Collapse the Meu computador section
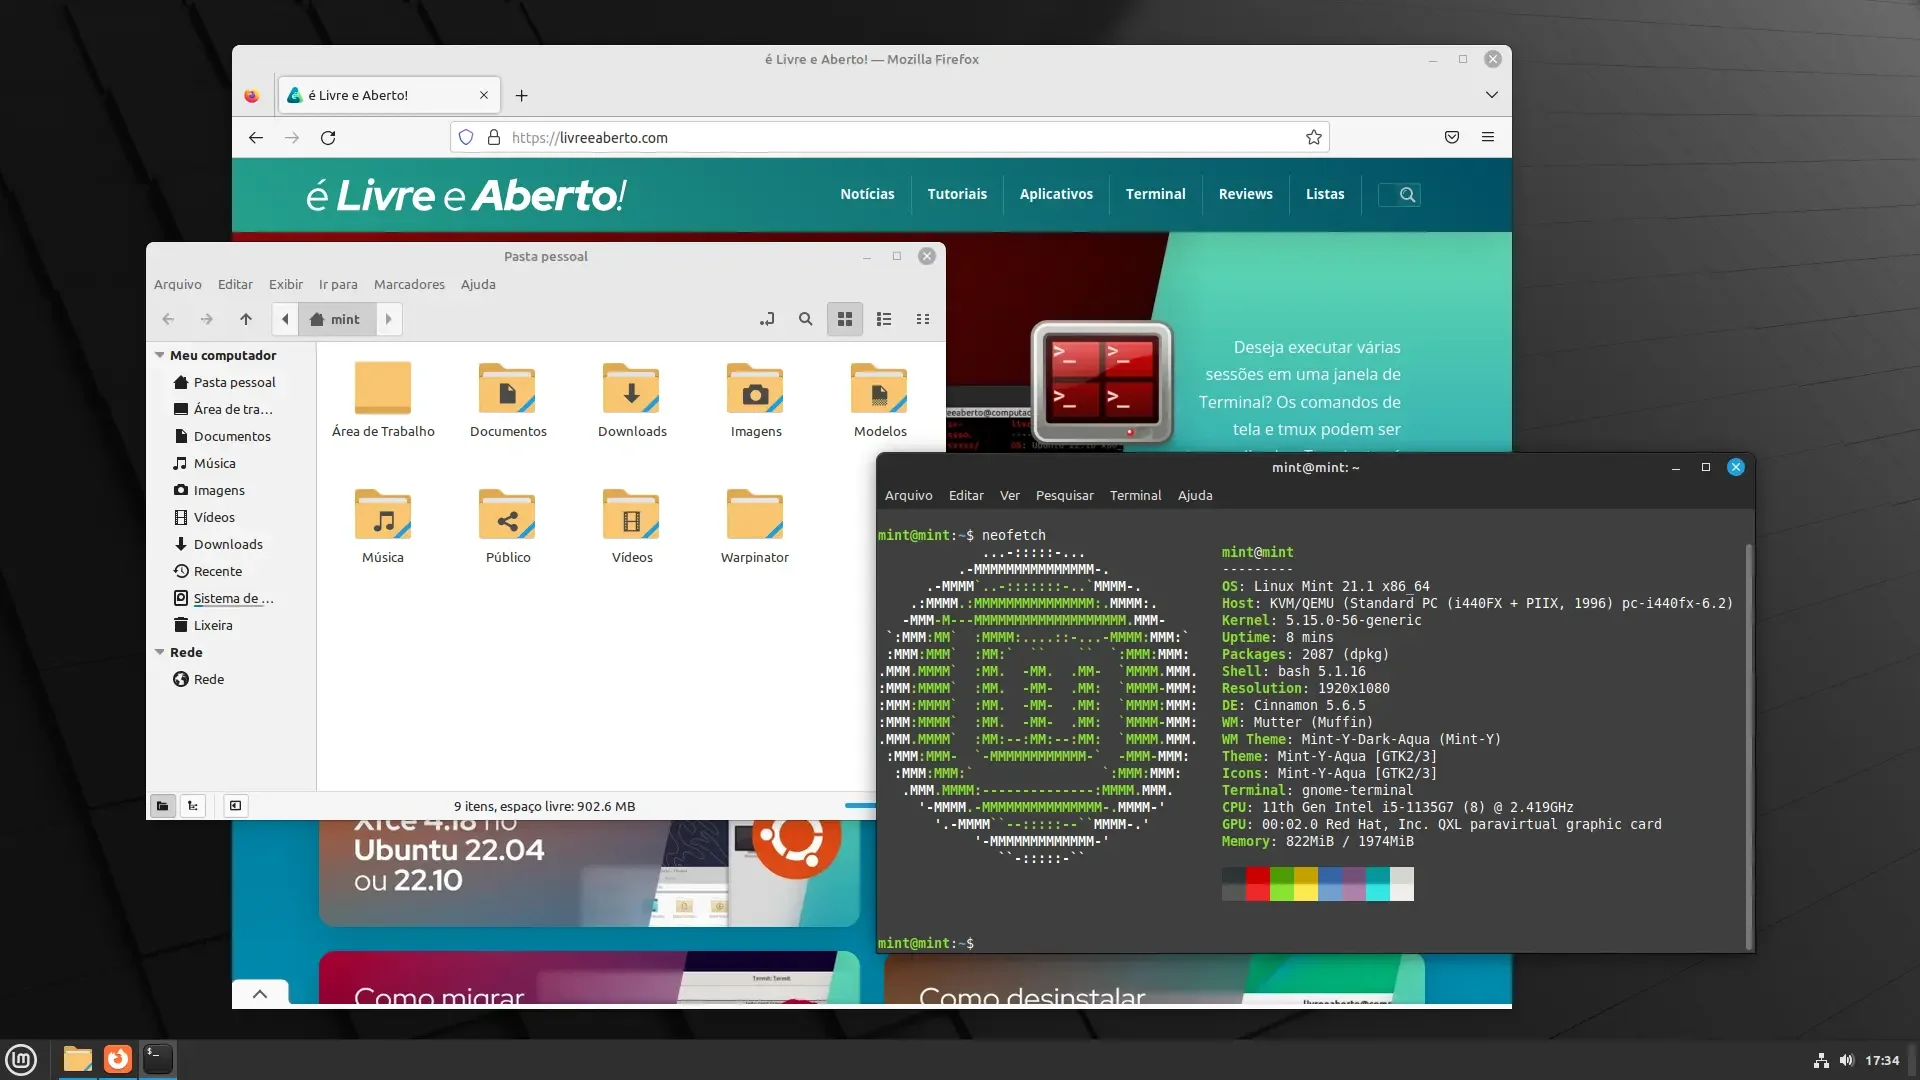 pyautogui.click(x=160, y=356)
